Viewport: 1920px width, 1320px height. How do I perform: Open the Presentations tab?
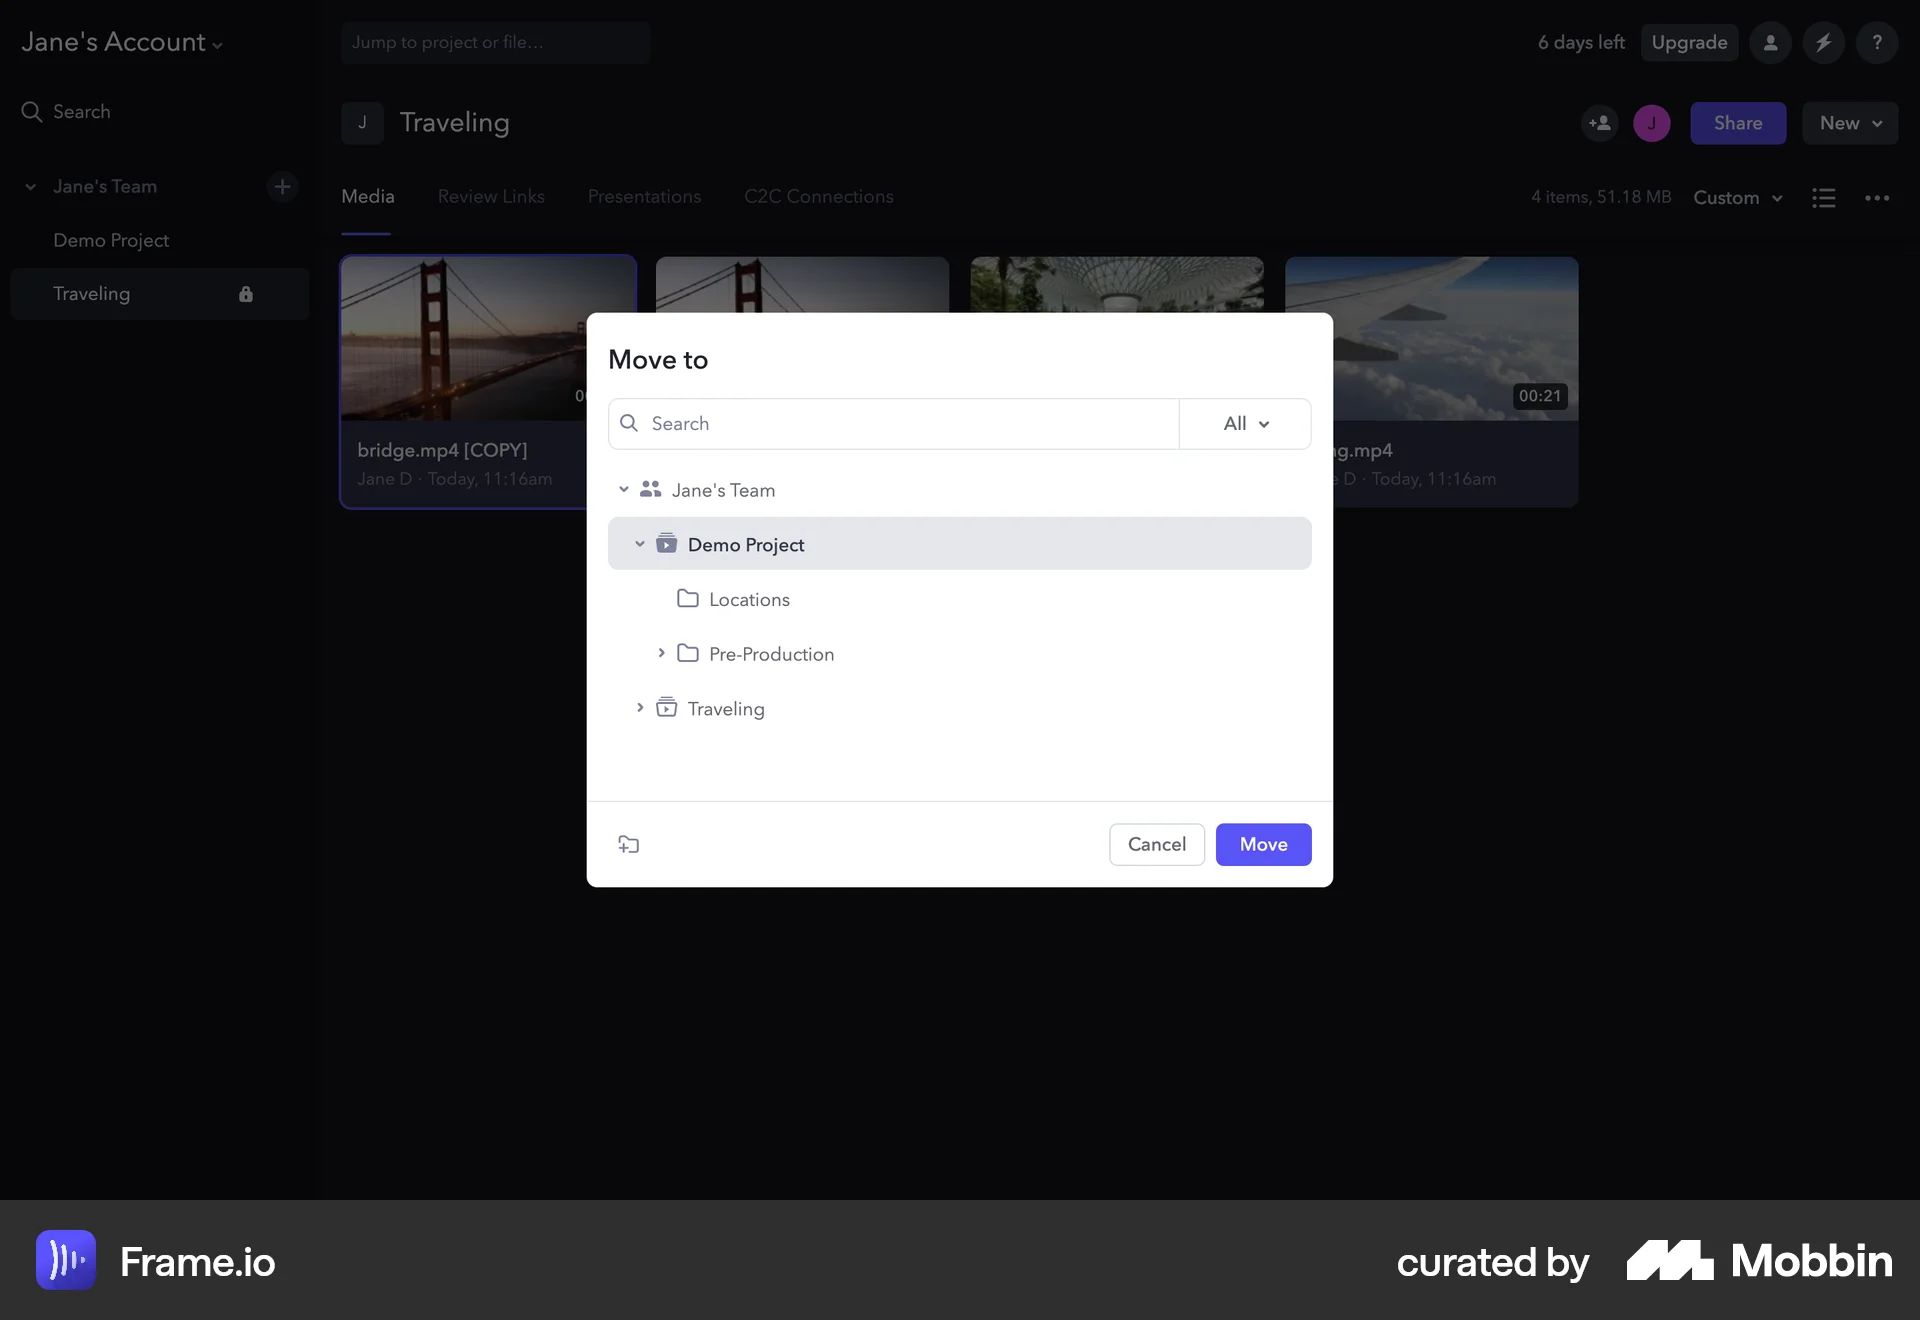(644, 196)
